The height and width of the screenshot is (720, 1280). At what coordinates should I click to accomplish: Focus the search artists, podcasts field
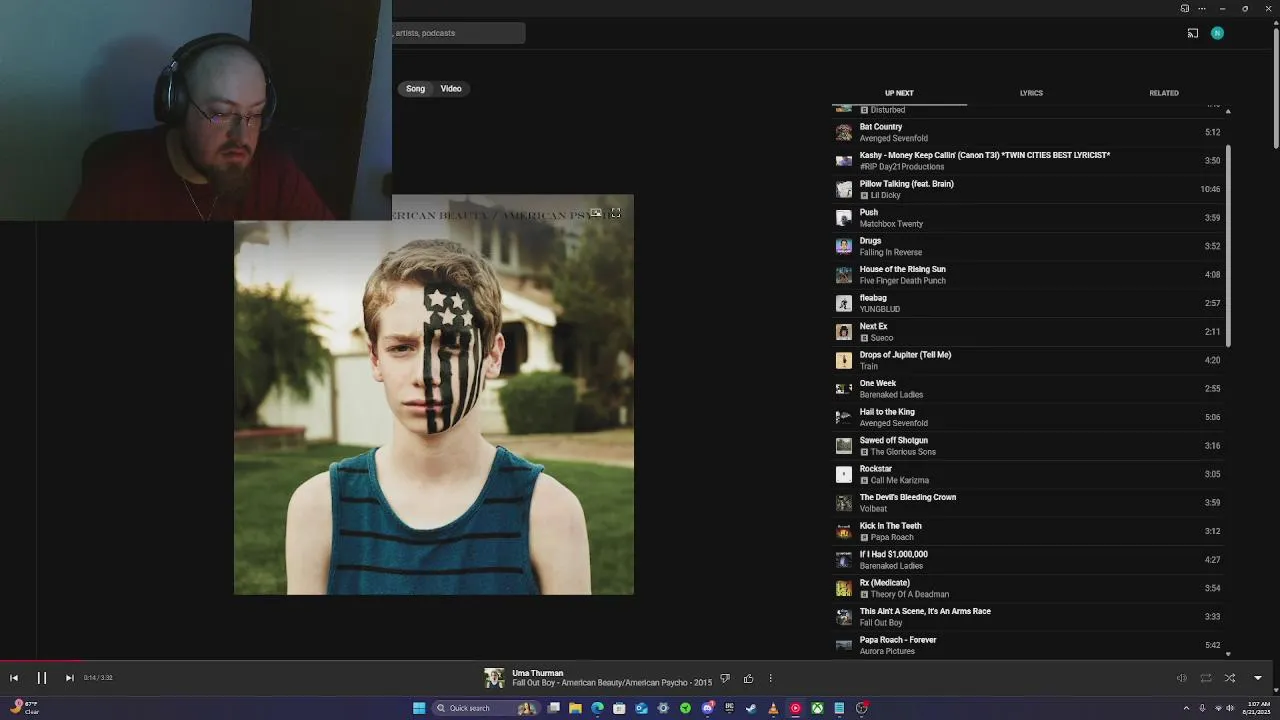[x=458, y=33]
